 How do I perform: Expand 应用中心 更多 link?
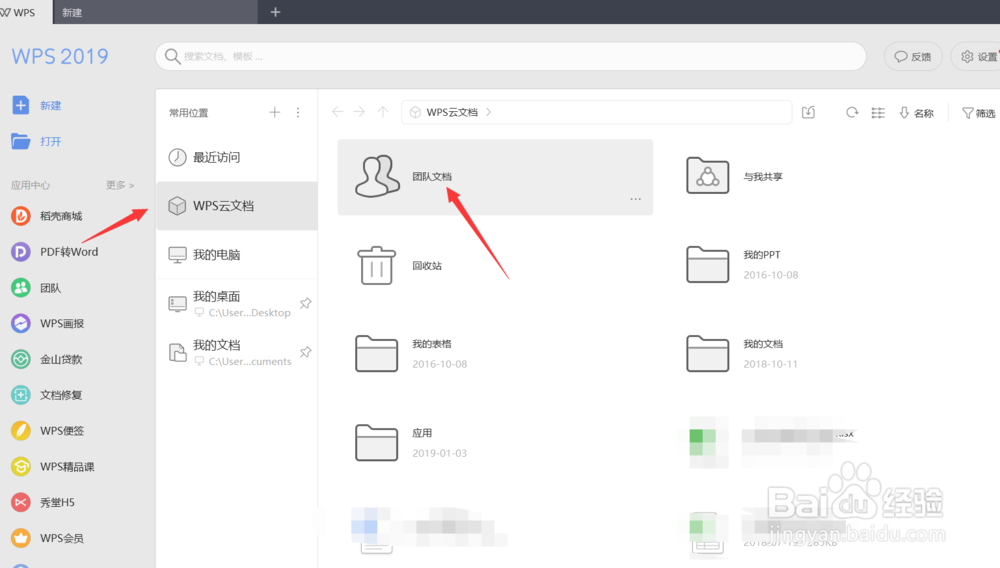tap(120, 185)
